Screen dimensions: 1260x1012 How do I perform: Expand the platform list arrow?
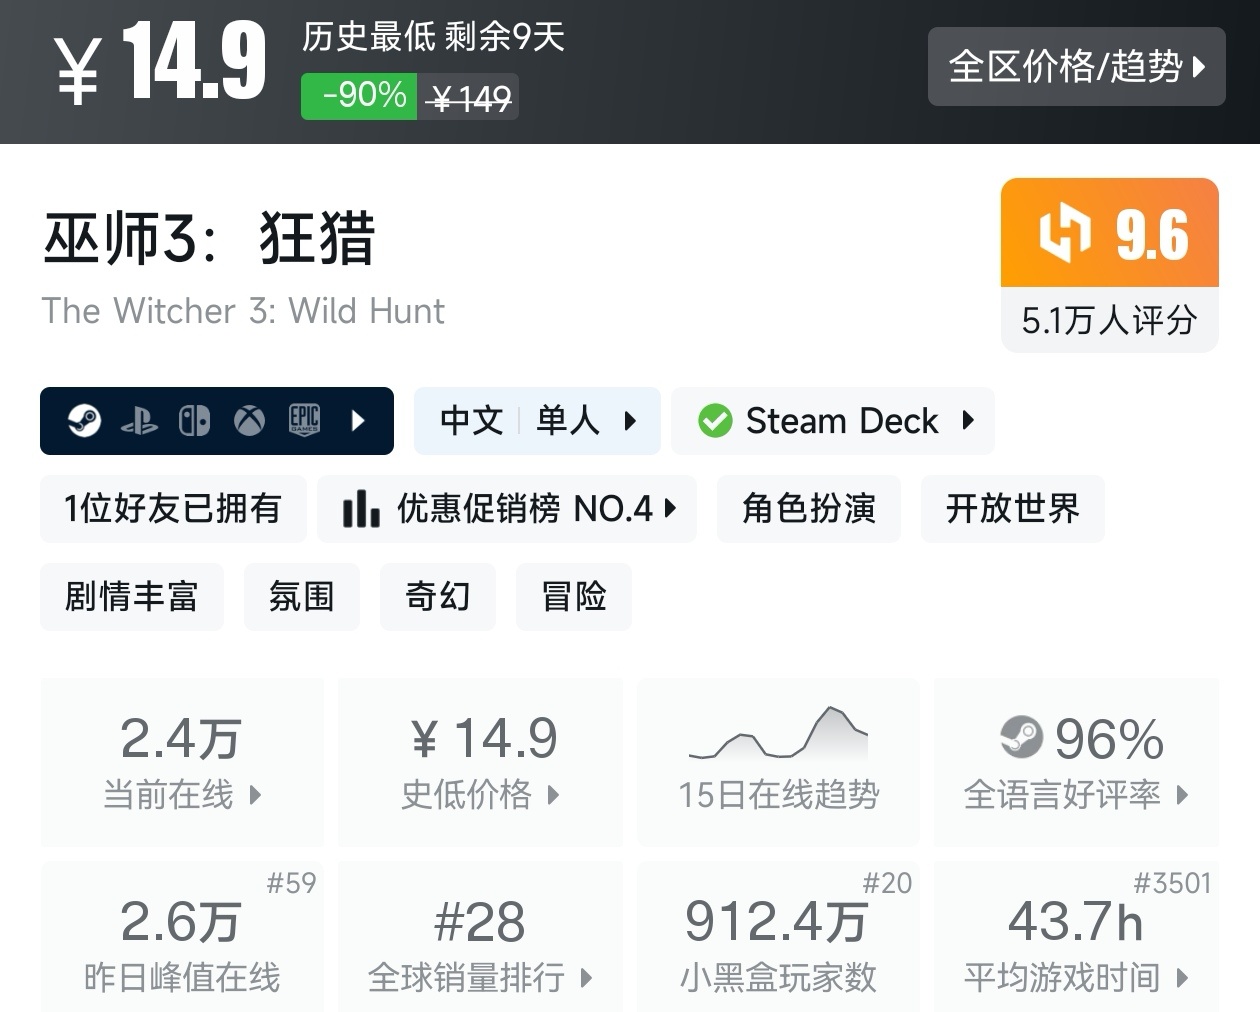(359, 421)
